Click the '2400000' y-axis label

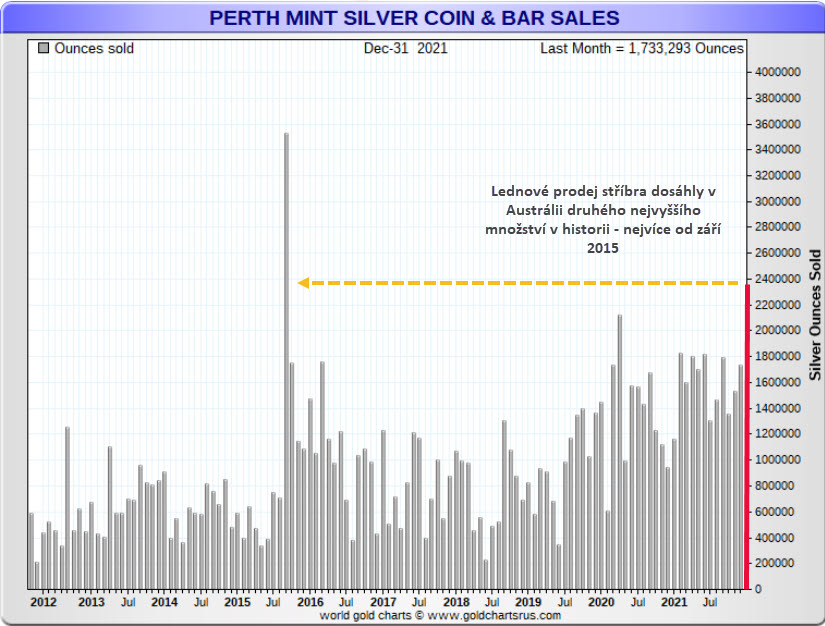click(x=778, y=279)
